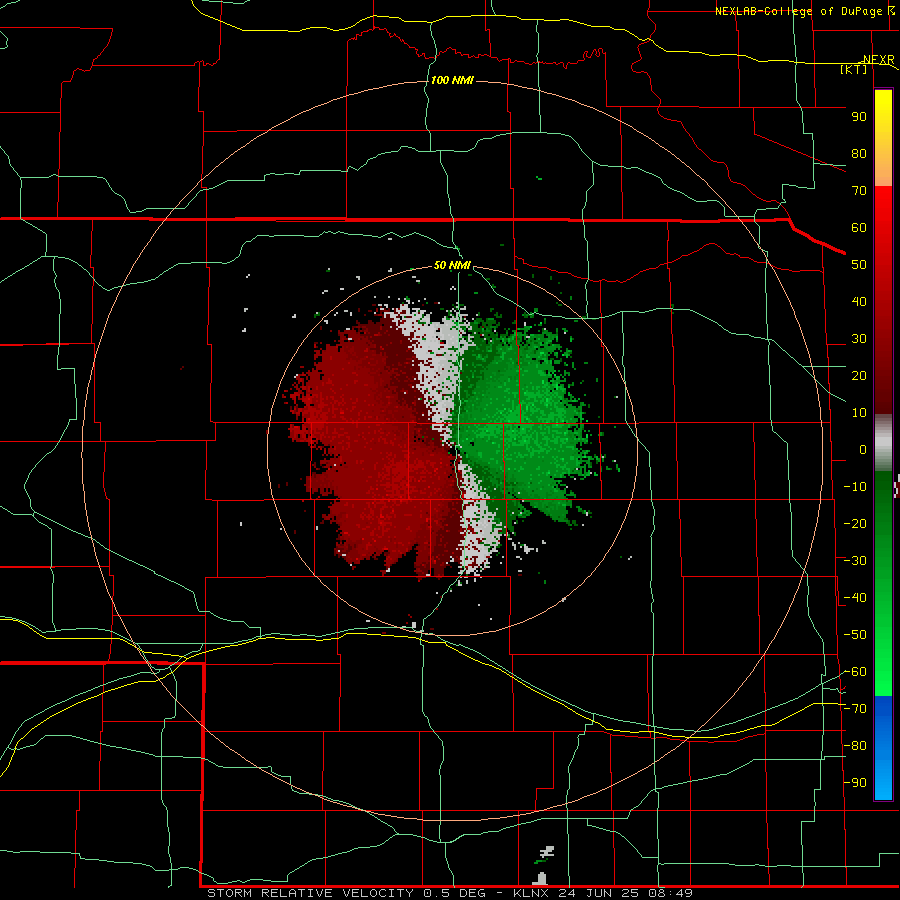Image resolution: width=900 pixels, height=900 pixels.
Task: Click the 0 scale value
Action: point(863,449)
